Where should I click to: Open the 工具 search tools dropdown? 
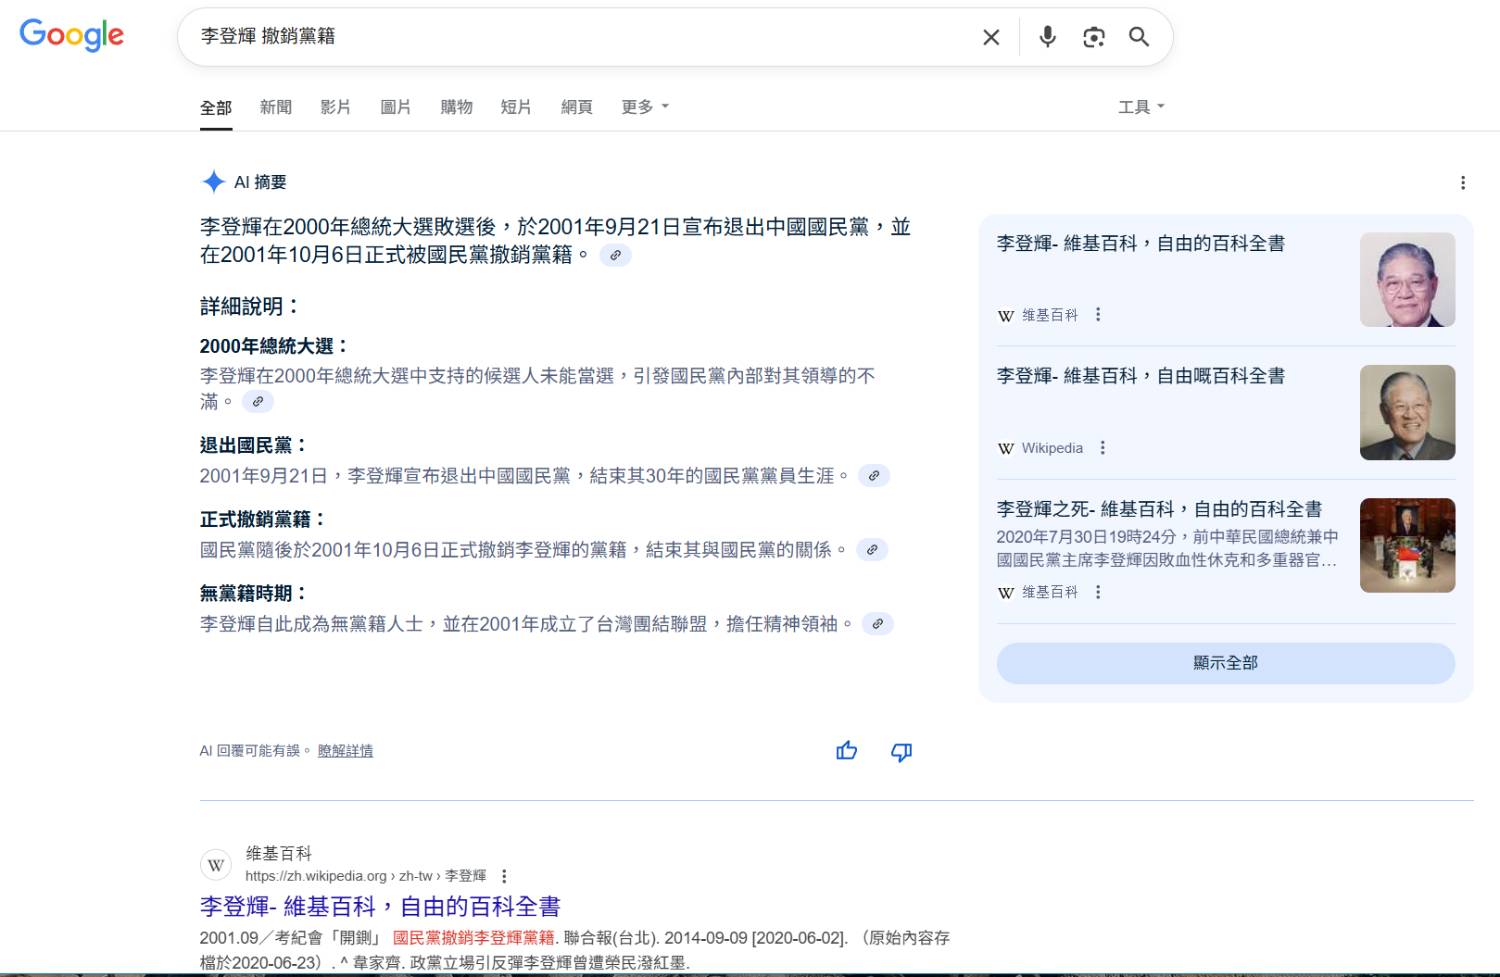click(x=1141, y=107)
